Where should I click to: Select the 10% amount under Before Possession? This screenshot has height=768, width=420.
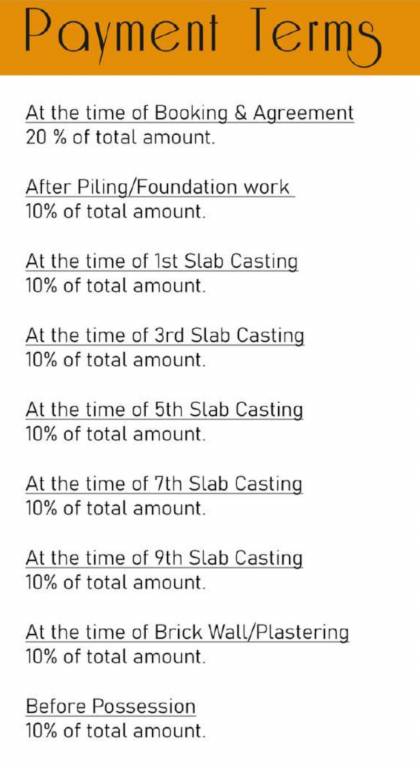coord(116,731)
